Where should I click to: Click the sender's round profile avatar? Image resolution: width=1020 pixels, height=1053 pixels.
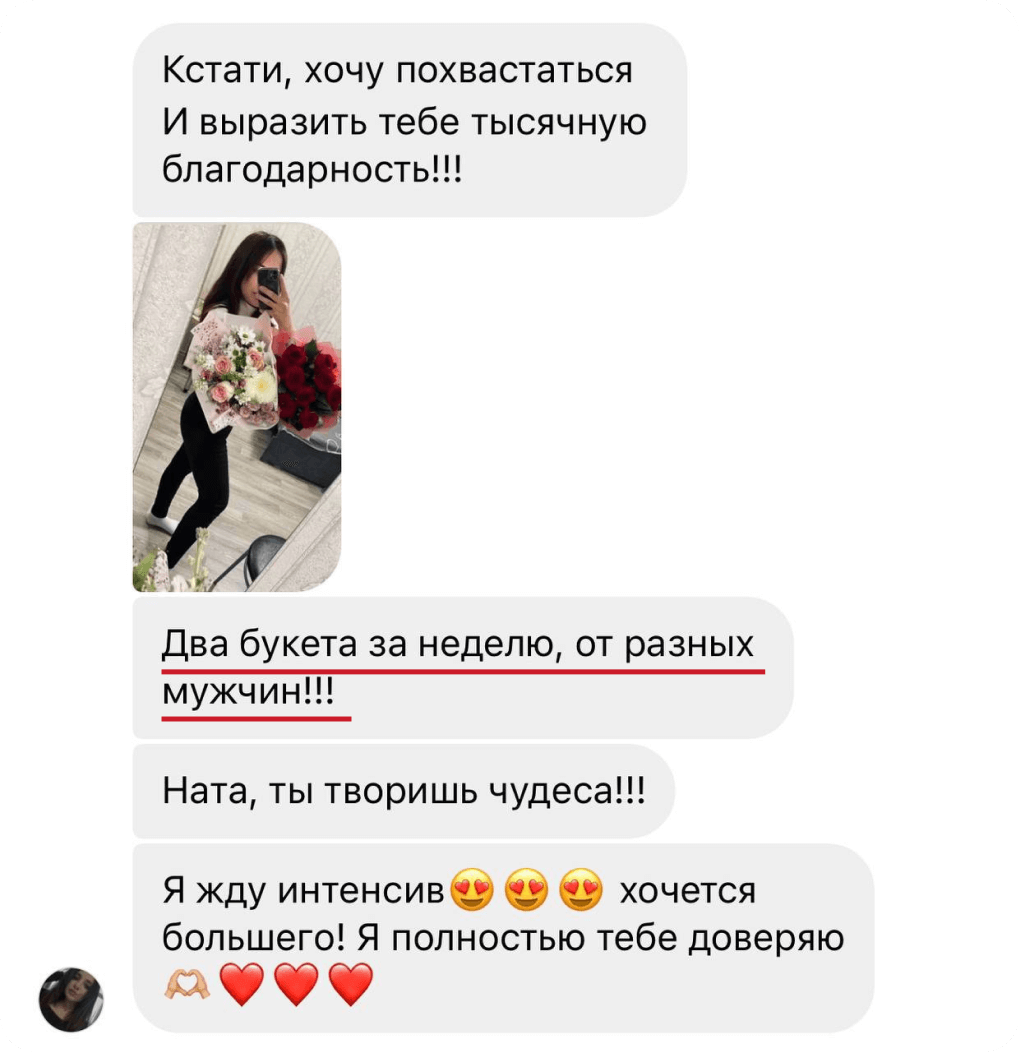pyautogui.click(x=71, y=999)
